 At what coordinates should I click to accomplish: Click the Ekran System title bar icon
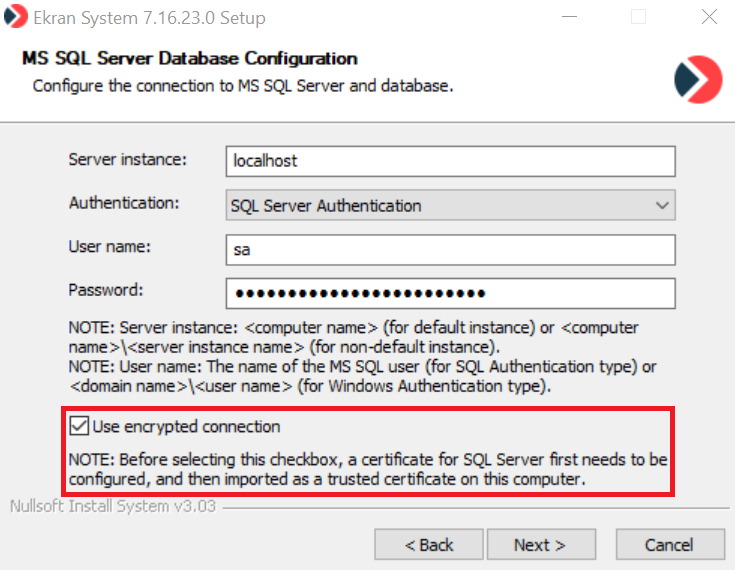[16, 18]
